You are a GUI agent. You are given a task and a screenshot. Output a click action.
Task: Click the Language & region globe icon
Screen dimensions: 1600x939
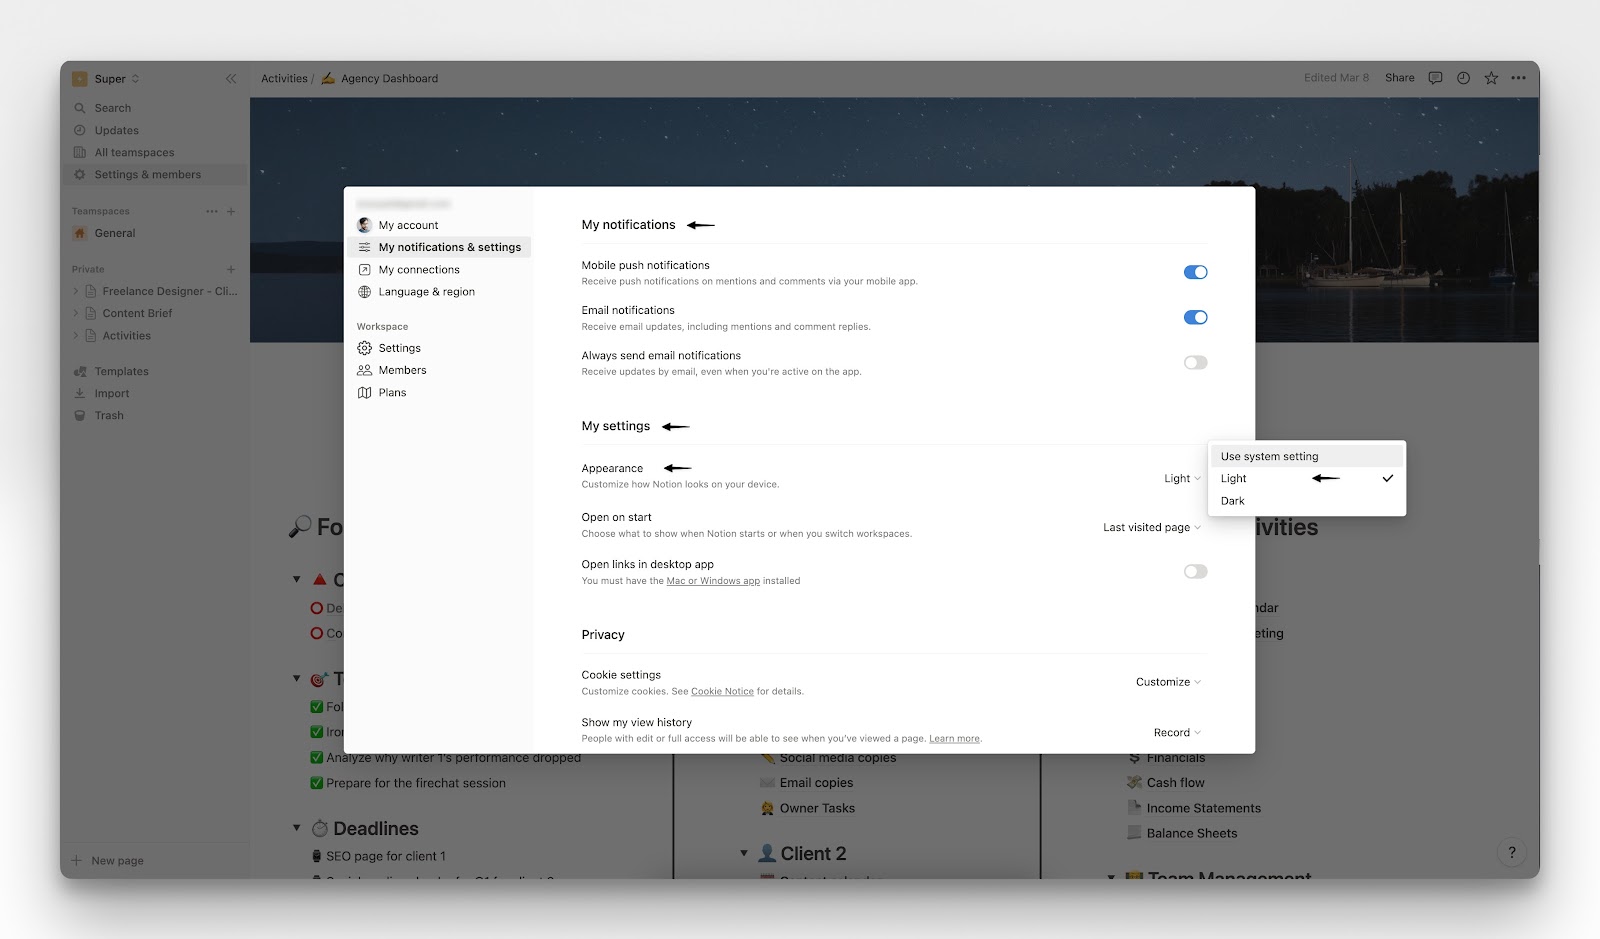tap(365, 292)
